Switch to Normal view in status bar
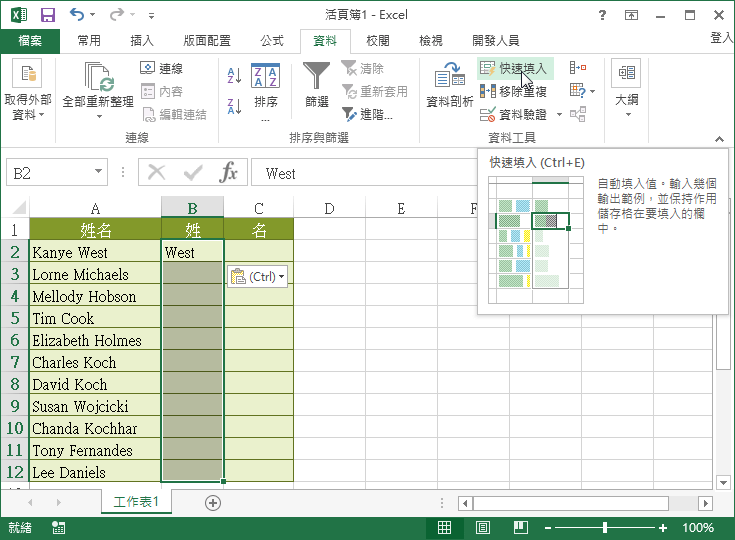Viewport: 735px width, 540px height. (x=444, y=528)
